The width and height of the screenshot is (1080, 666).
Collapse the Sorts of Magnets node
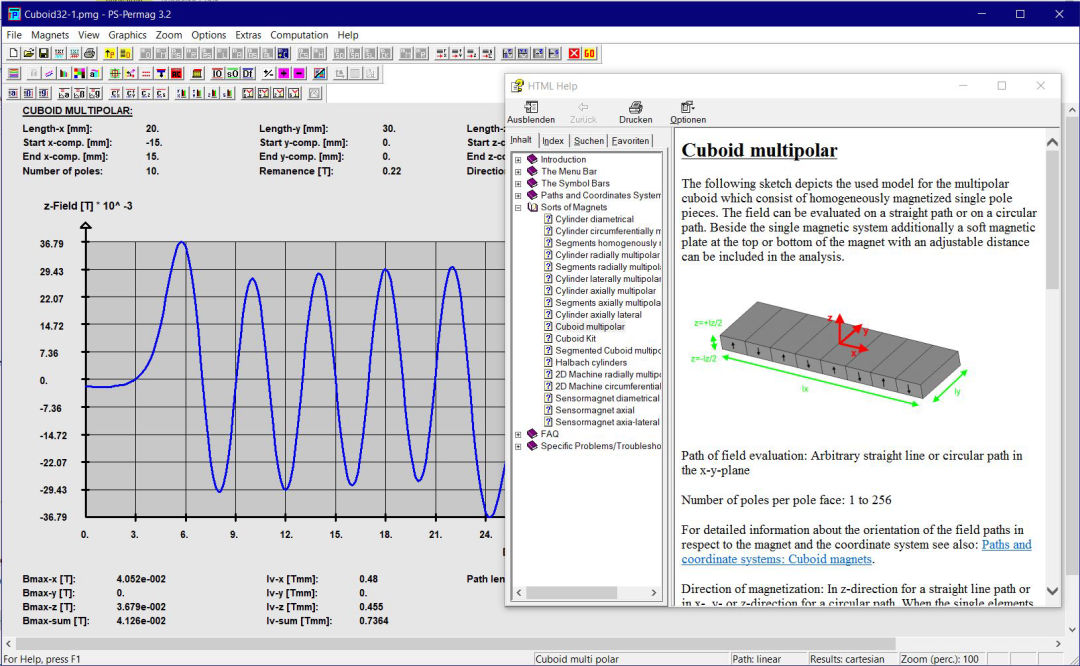click(x=518, y=207)
